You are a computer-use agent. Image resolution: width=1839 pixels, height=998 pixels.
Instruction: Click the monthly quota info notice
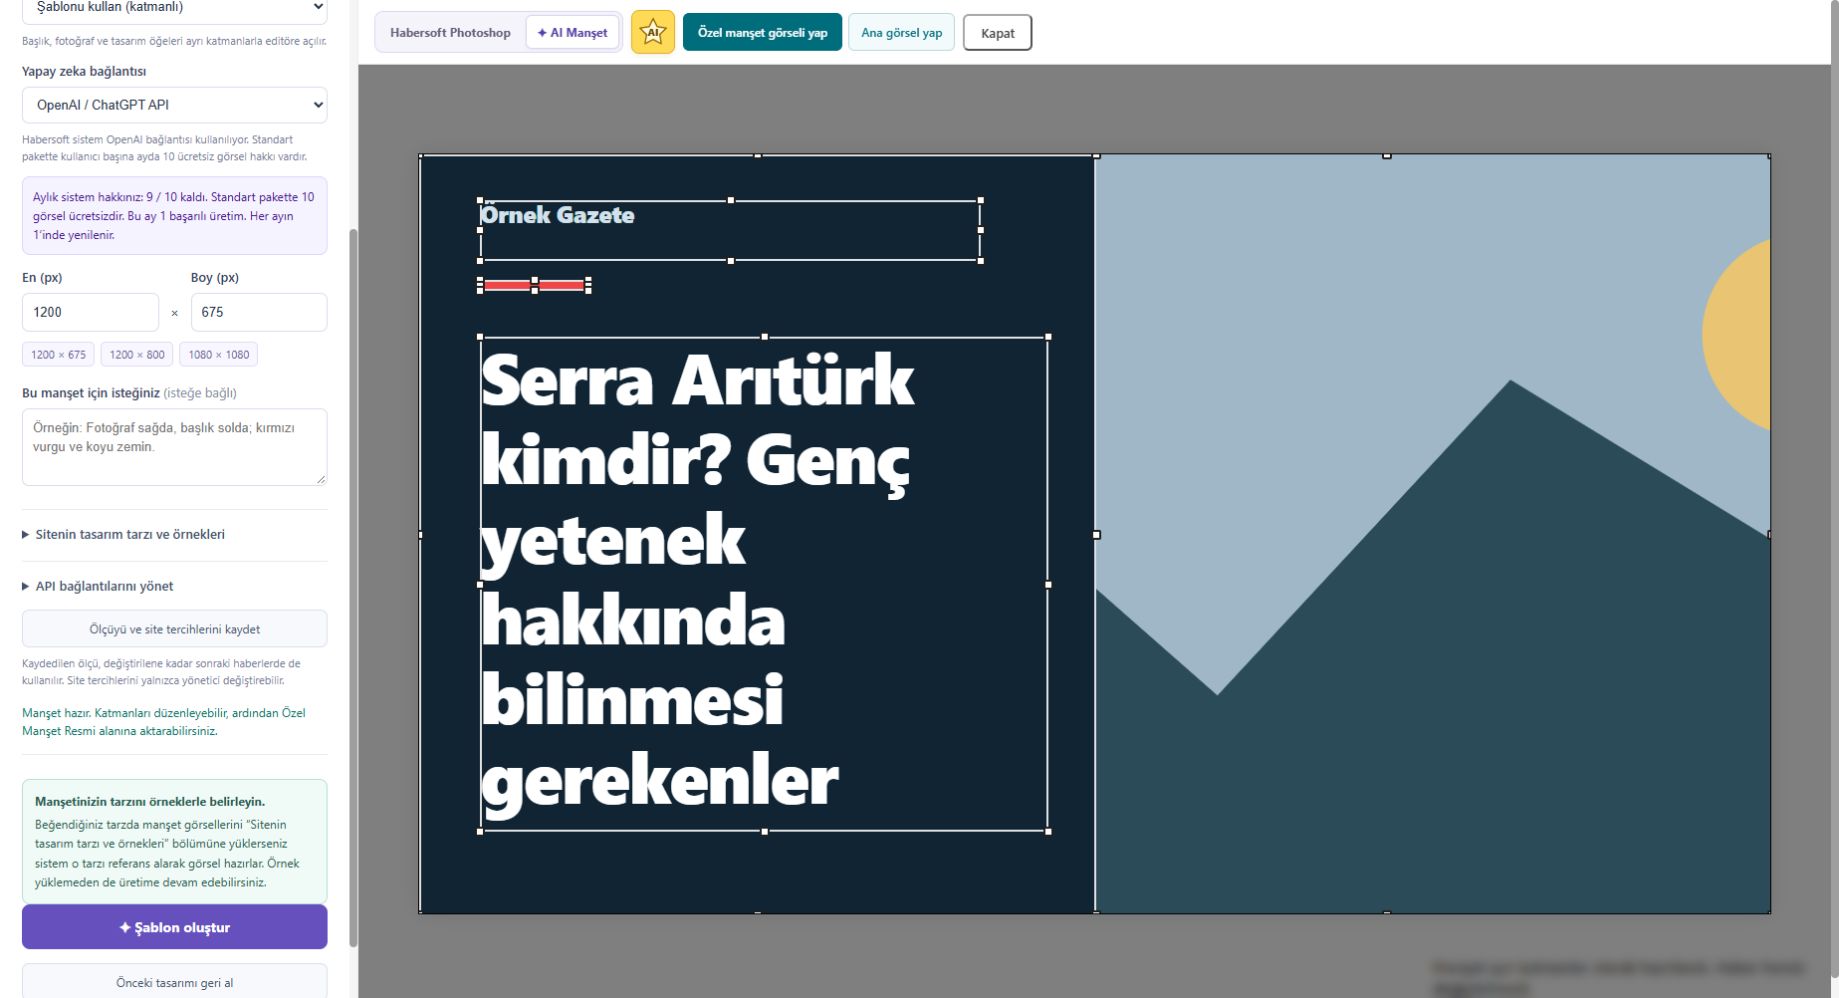(174, 216)
